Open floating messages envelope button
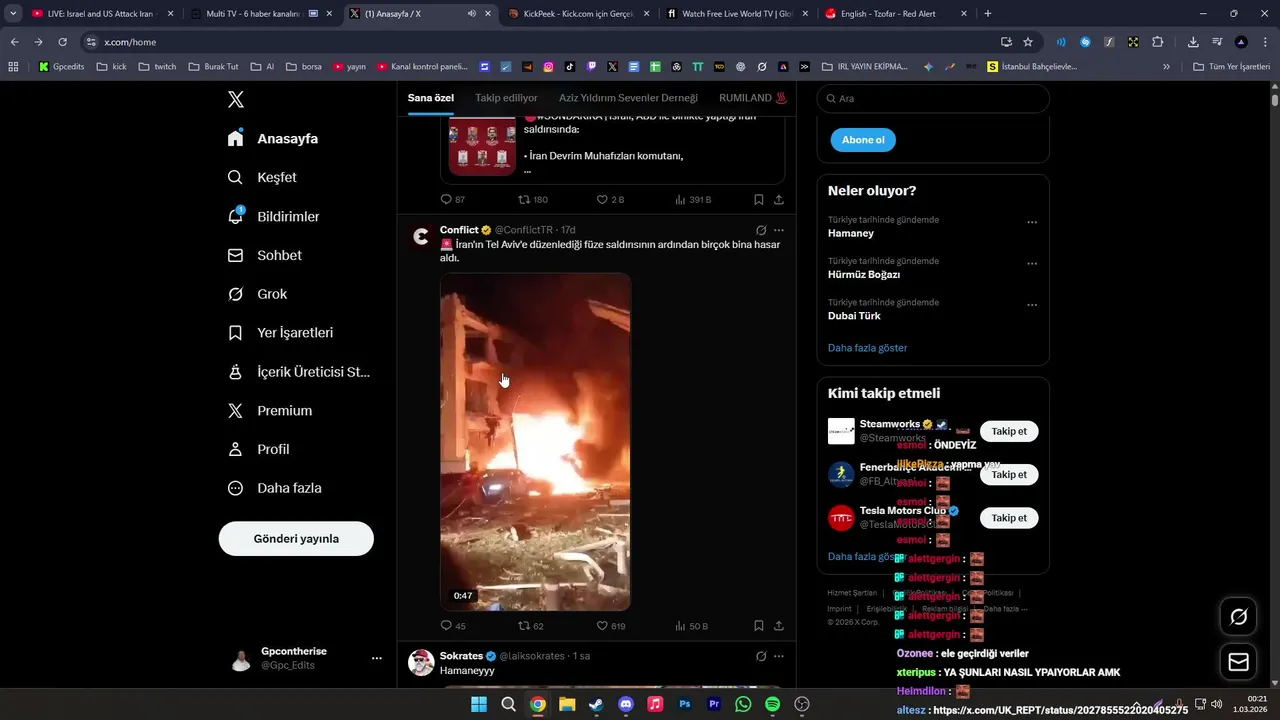The width and height of the screenshot is (1280, 720). point(1238,662)
